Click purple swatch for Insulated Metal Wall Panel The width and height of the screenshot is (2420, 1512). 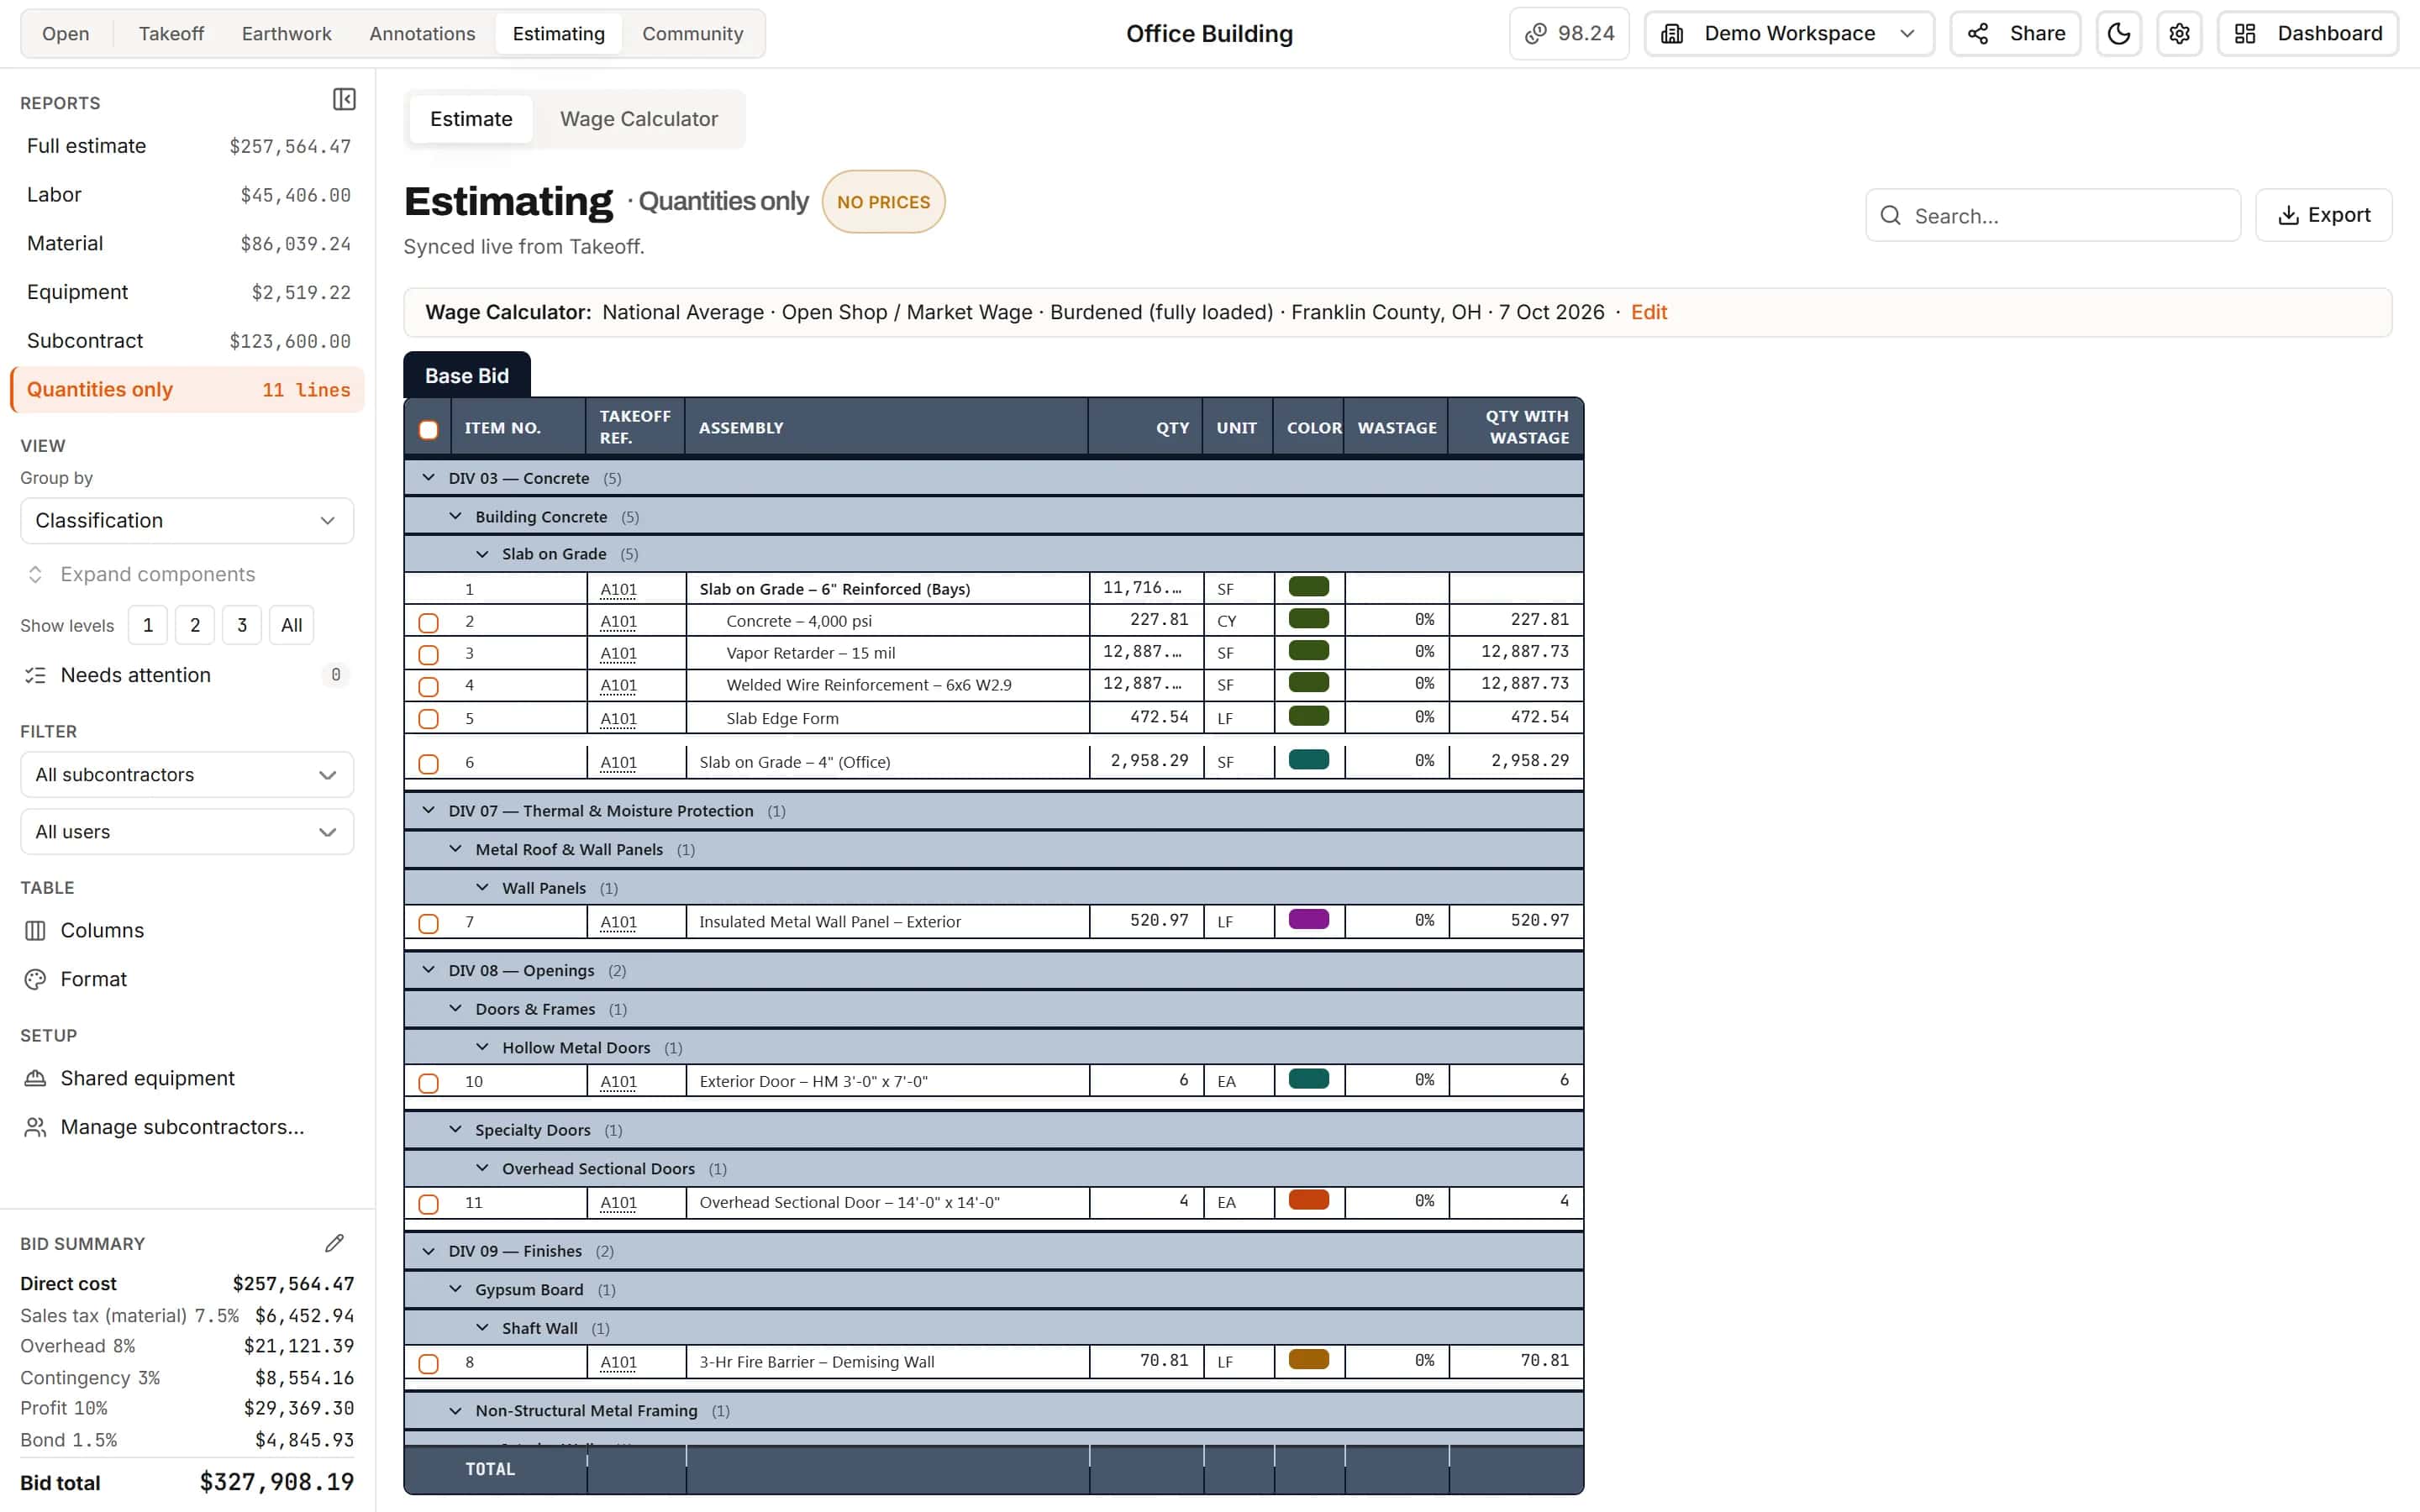pos(1308,920)
